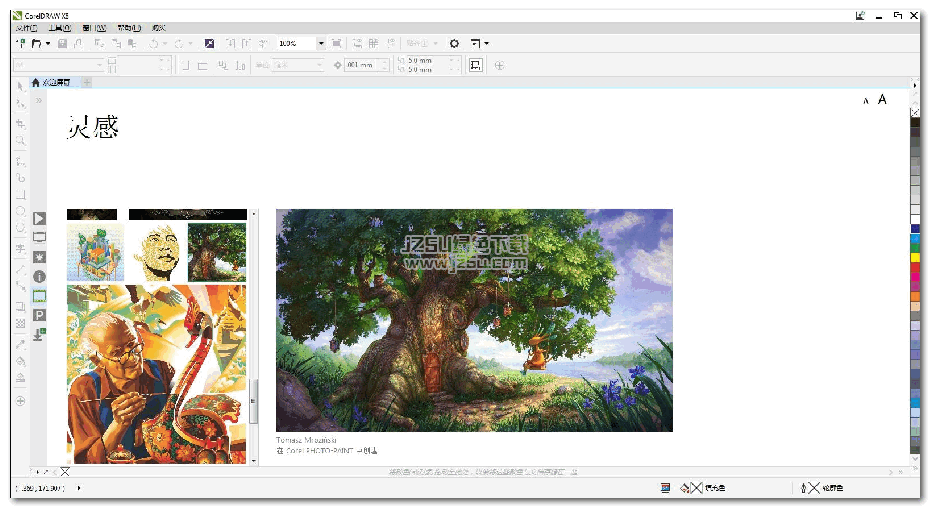This screenshot has width=931, height=509.
Task: Open the fourth (Help) menu
Action: (129, 28)
